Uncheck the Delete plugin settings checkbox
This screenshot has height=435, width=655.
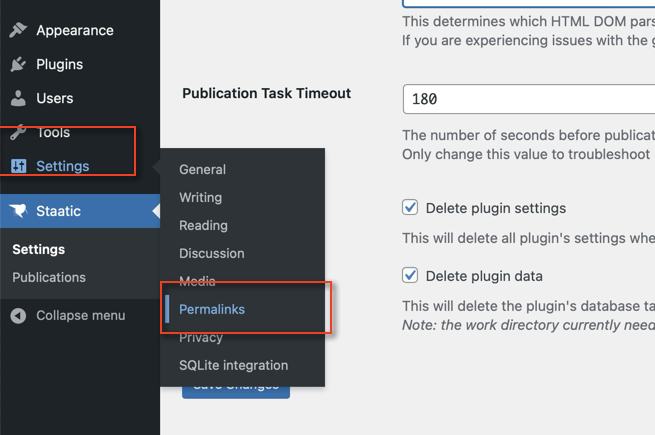(410, 207)
